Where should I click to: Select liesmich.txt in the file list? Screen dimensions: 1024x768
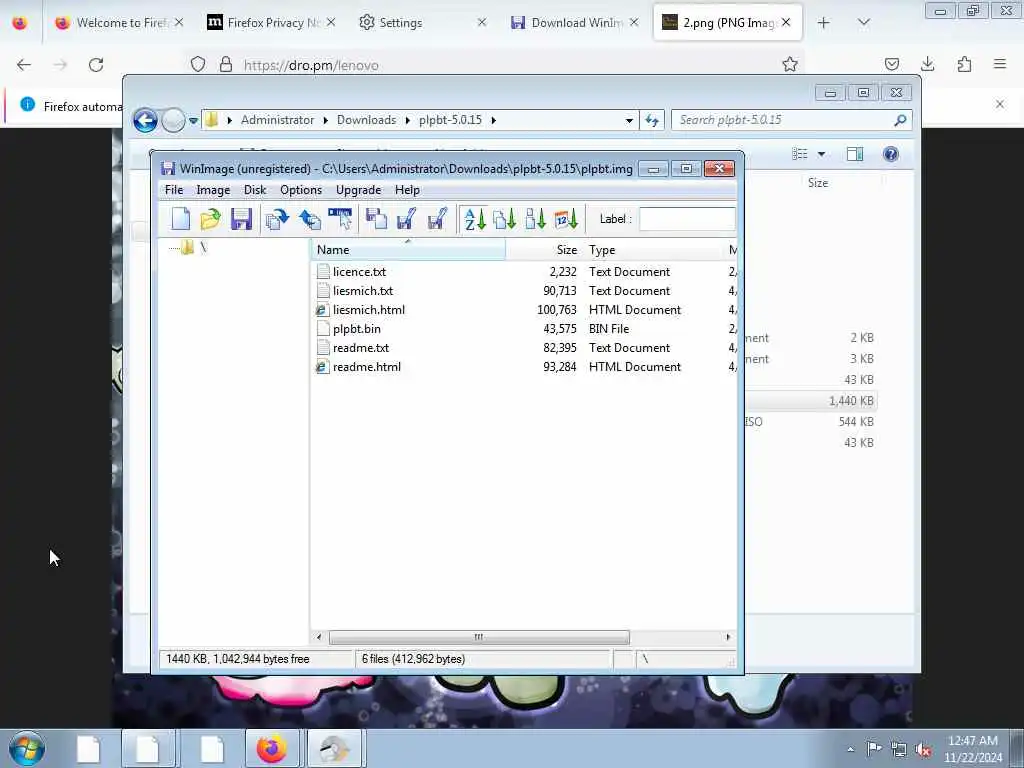[x=363, y=291]
